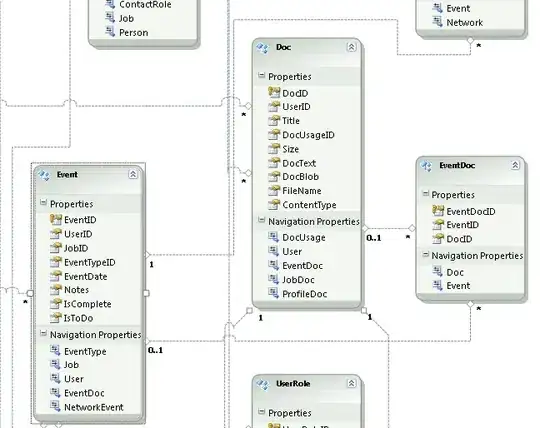Click the Event entity type icon
The width and height of the screenshot is (540, 428).
pos(44,175)
